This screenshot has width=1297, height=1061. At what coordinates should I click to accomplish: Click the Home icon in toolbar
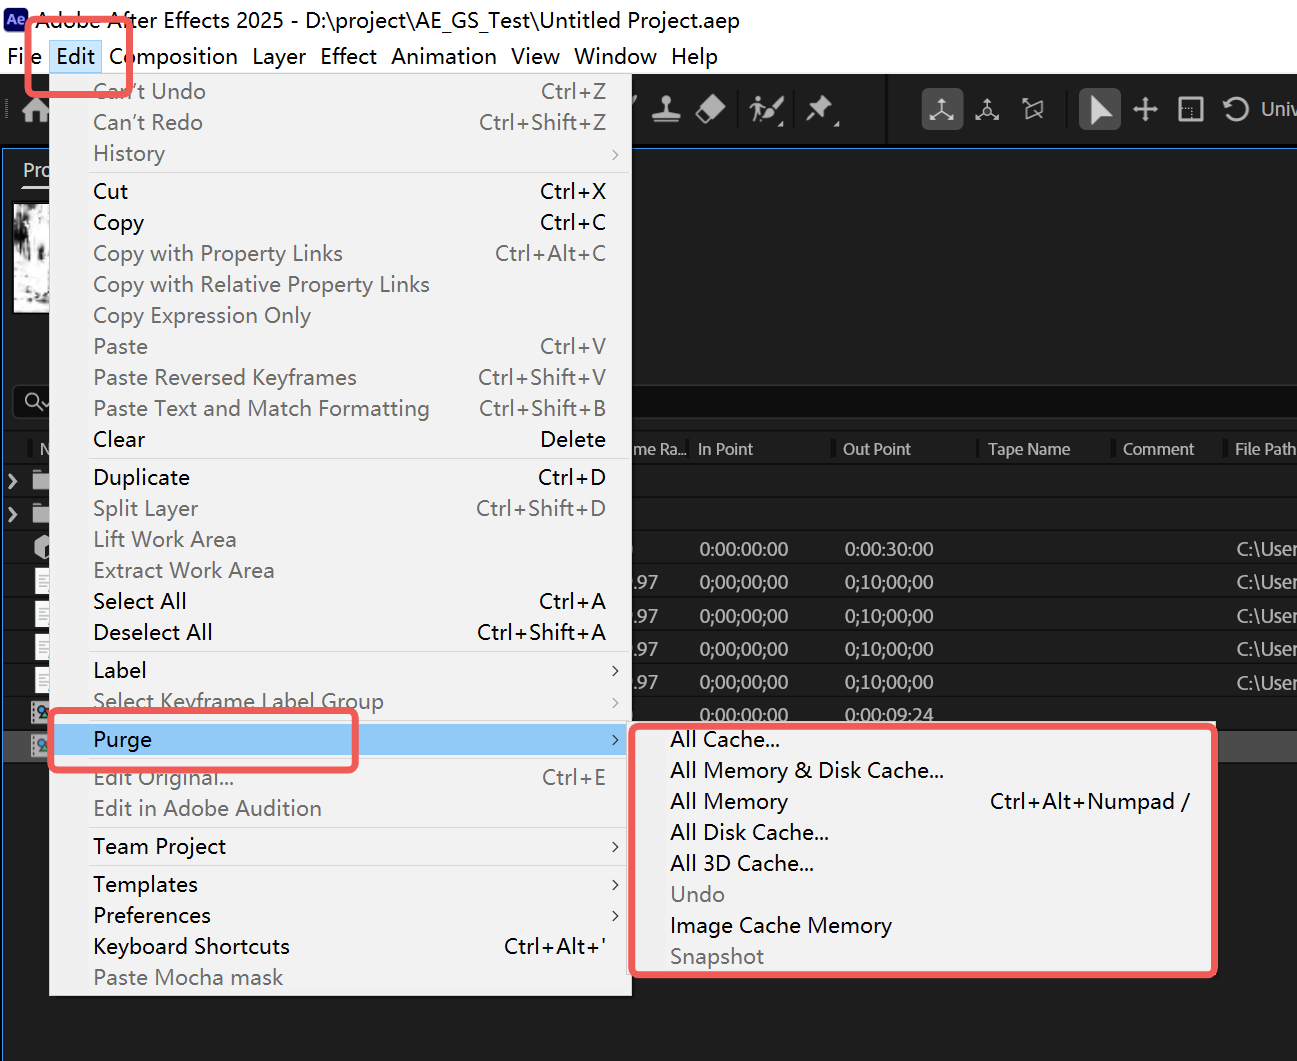tap(36, 110)
